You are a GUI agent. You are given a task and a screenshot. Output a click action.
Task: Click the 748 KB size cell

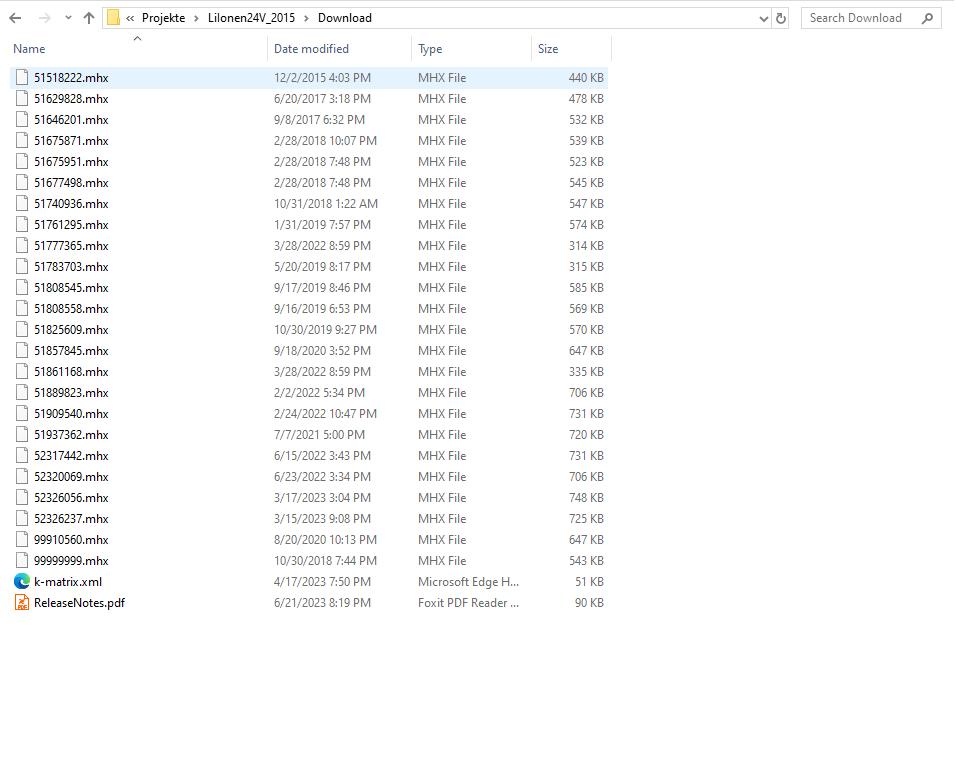pos(586,498)
